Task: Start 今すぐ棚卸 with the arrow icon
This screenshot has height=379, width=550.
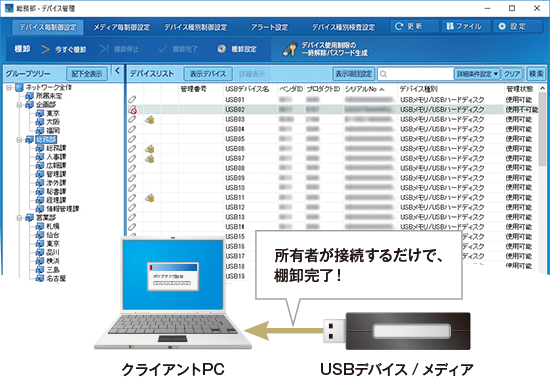Action: 45,49
